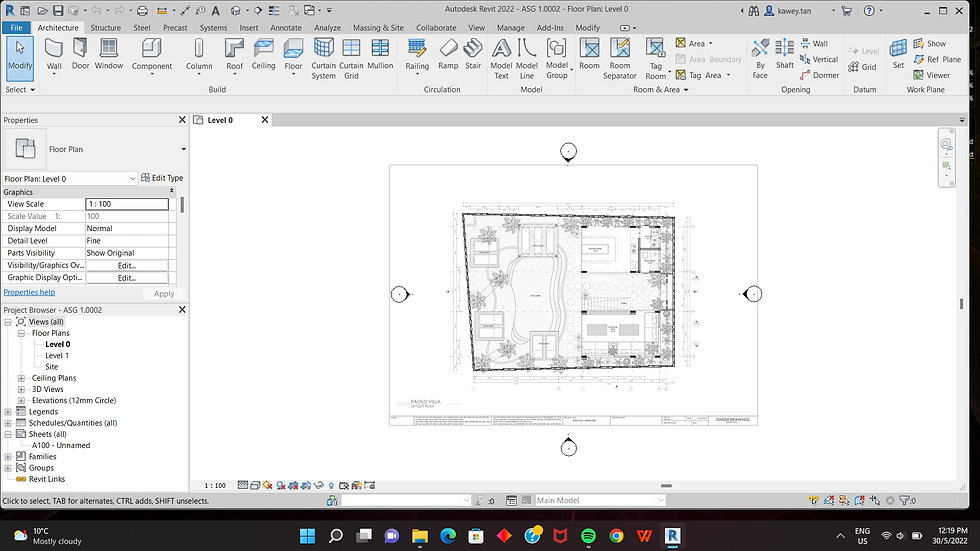Open the File menu tab
This screenshot has width=980, height=551.
coord(16,27)
